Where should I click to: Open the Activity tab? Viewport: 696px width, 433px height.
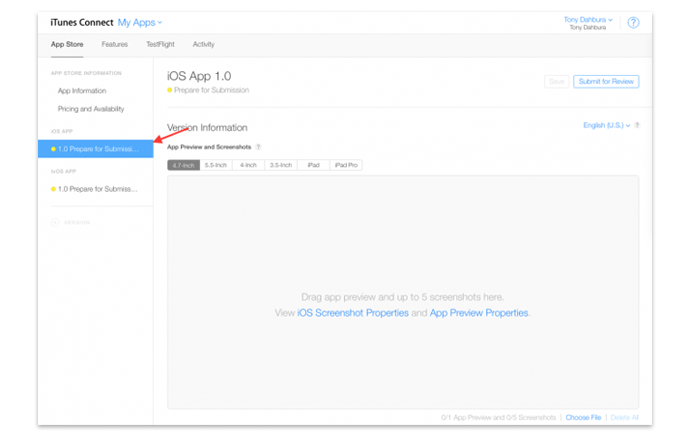point(203,44)
